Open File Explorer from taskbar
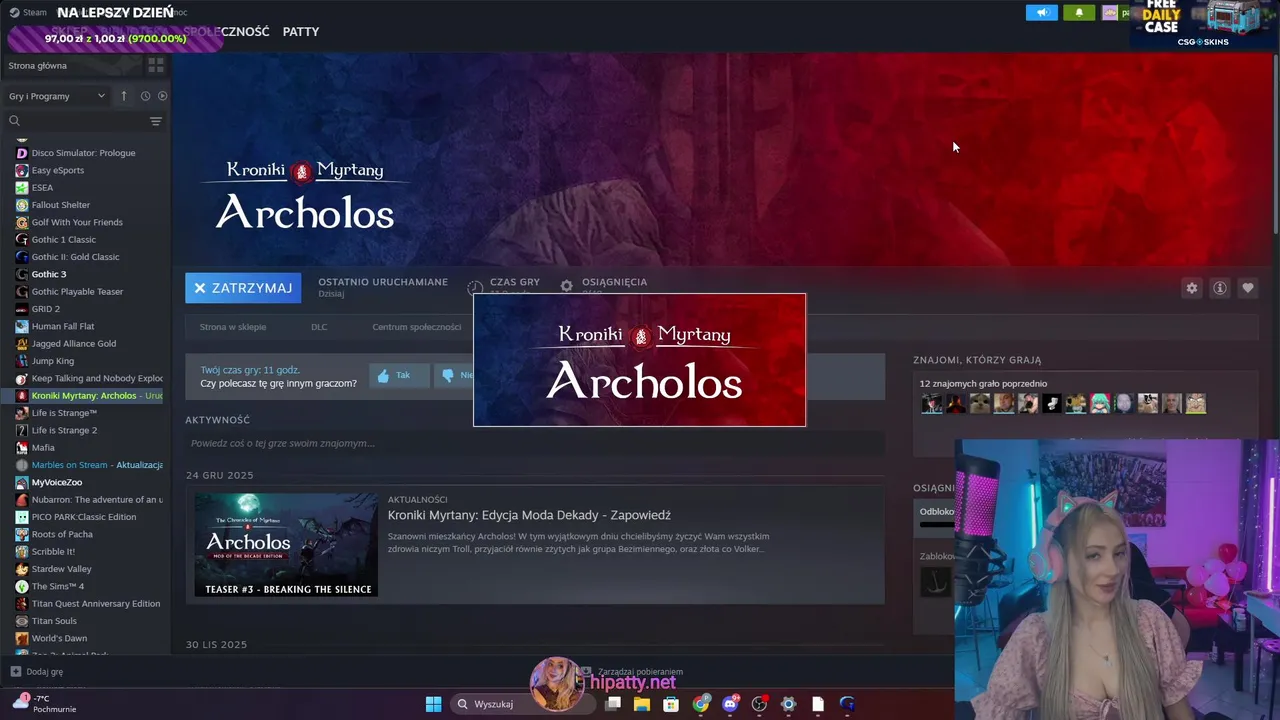This screenshot has width=1280, height=720. click(642, 704)
